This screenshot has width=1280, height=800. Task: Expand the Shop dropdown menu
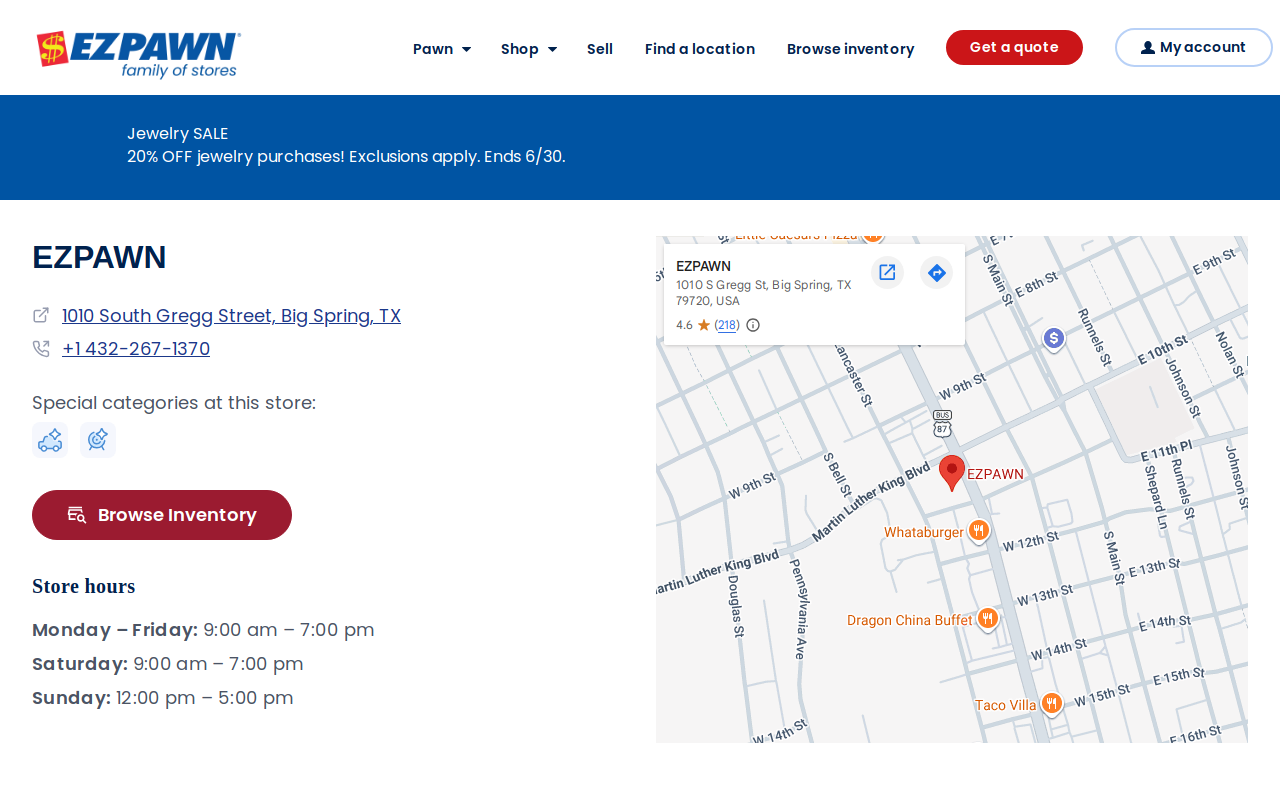tap(529, 49)
